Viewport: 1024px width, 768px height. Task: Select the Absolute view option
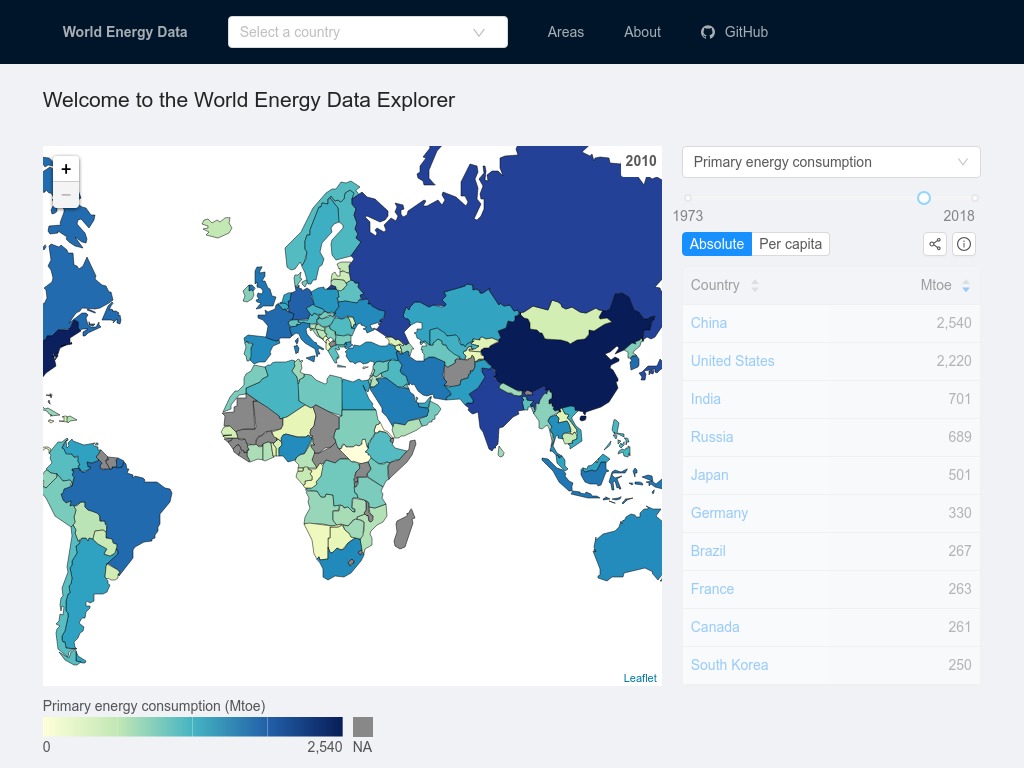click(716, 244)
